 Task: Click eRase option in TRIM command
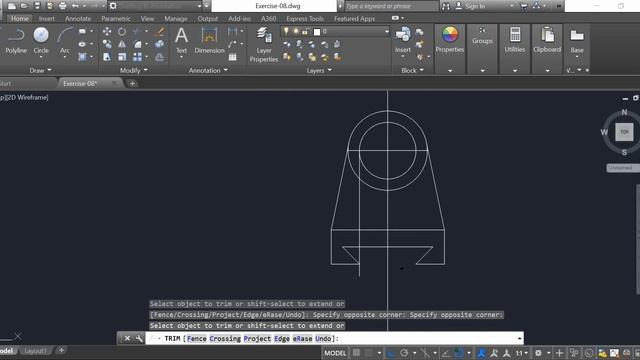coord(302,338)
